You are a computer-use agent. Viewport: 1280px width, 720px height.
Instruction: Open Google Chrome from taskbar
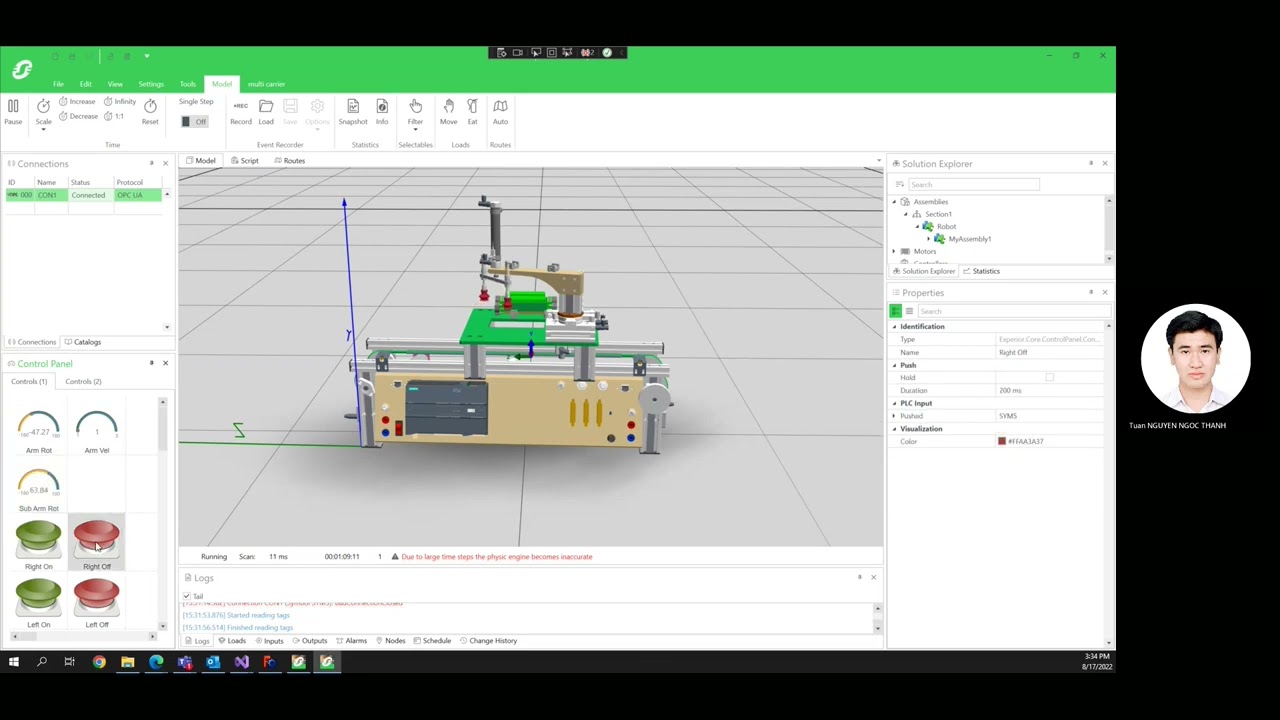99,662
